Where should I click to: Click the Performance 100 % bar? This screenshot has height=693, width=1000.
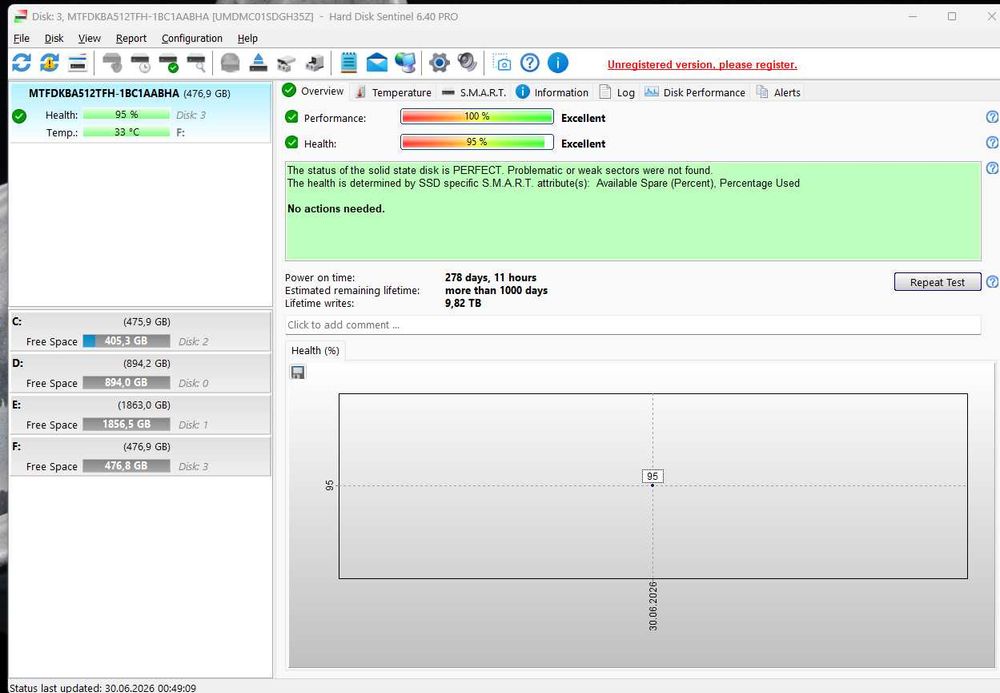coord(476,117)
